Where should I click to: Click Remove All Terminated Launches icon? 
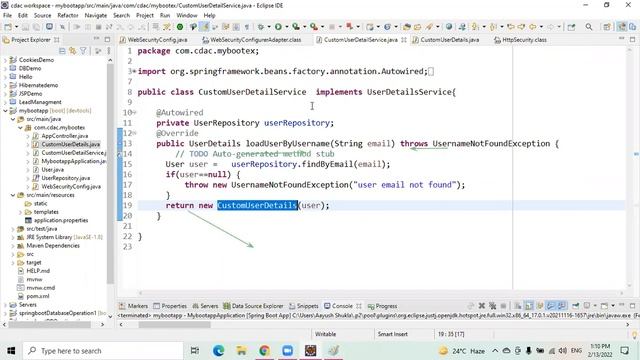click(492, 305)
